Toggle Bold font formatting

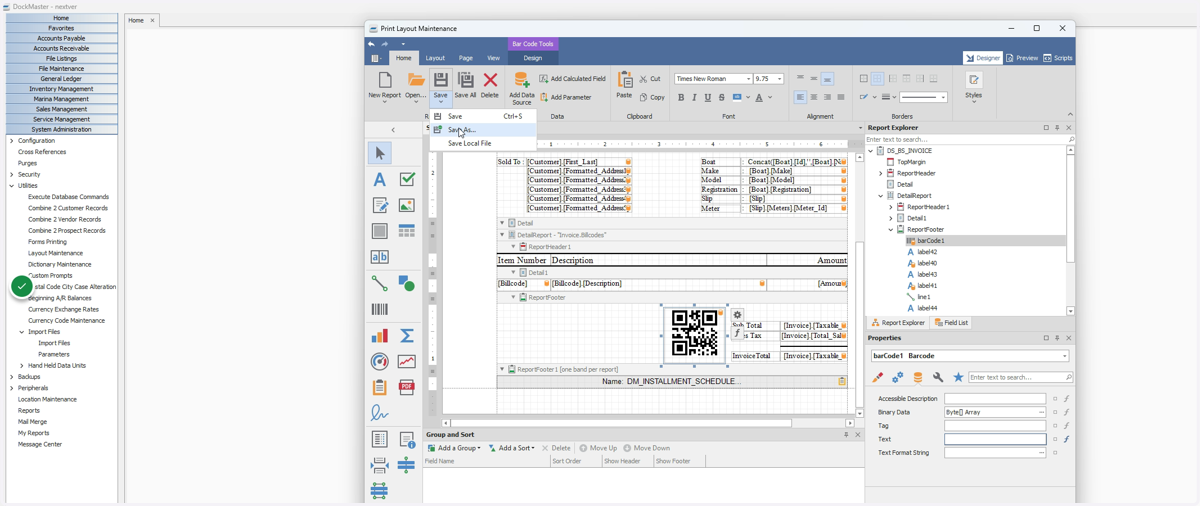pyautogui.click(x=681, y=98)
